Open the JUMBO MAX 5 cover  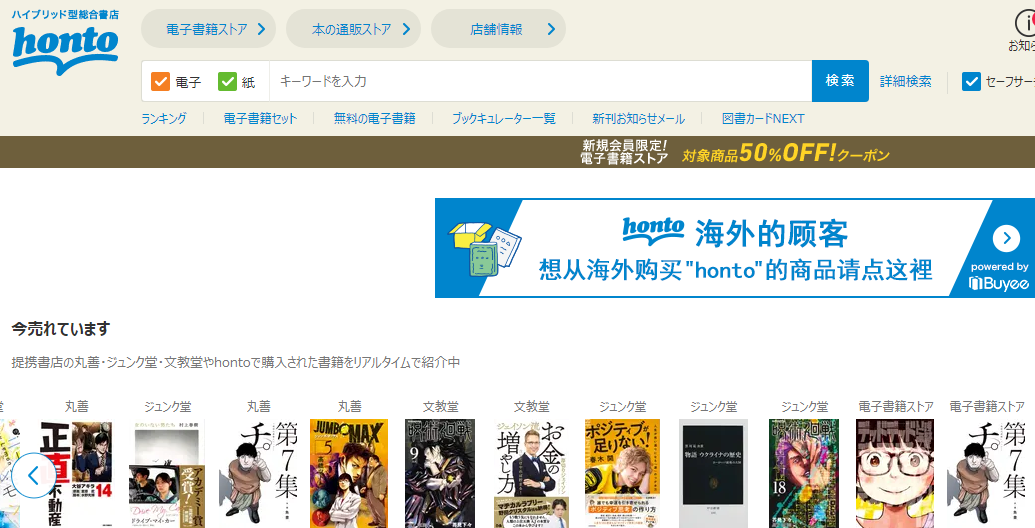point(349,473)
